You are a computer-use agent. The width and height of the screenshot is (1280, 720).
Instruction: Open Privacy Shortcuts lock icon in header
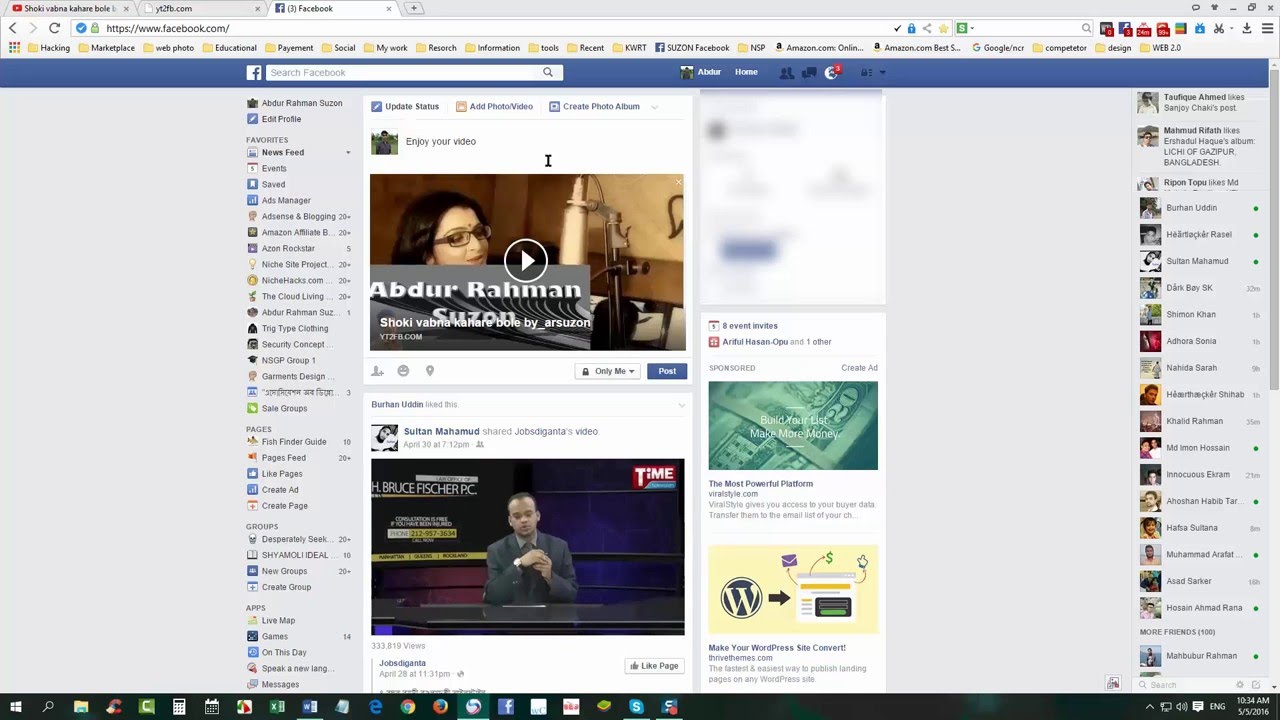pyautogui.click(x=866, y=73)
